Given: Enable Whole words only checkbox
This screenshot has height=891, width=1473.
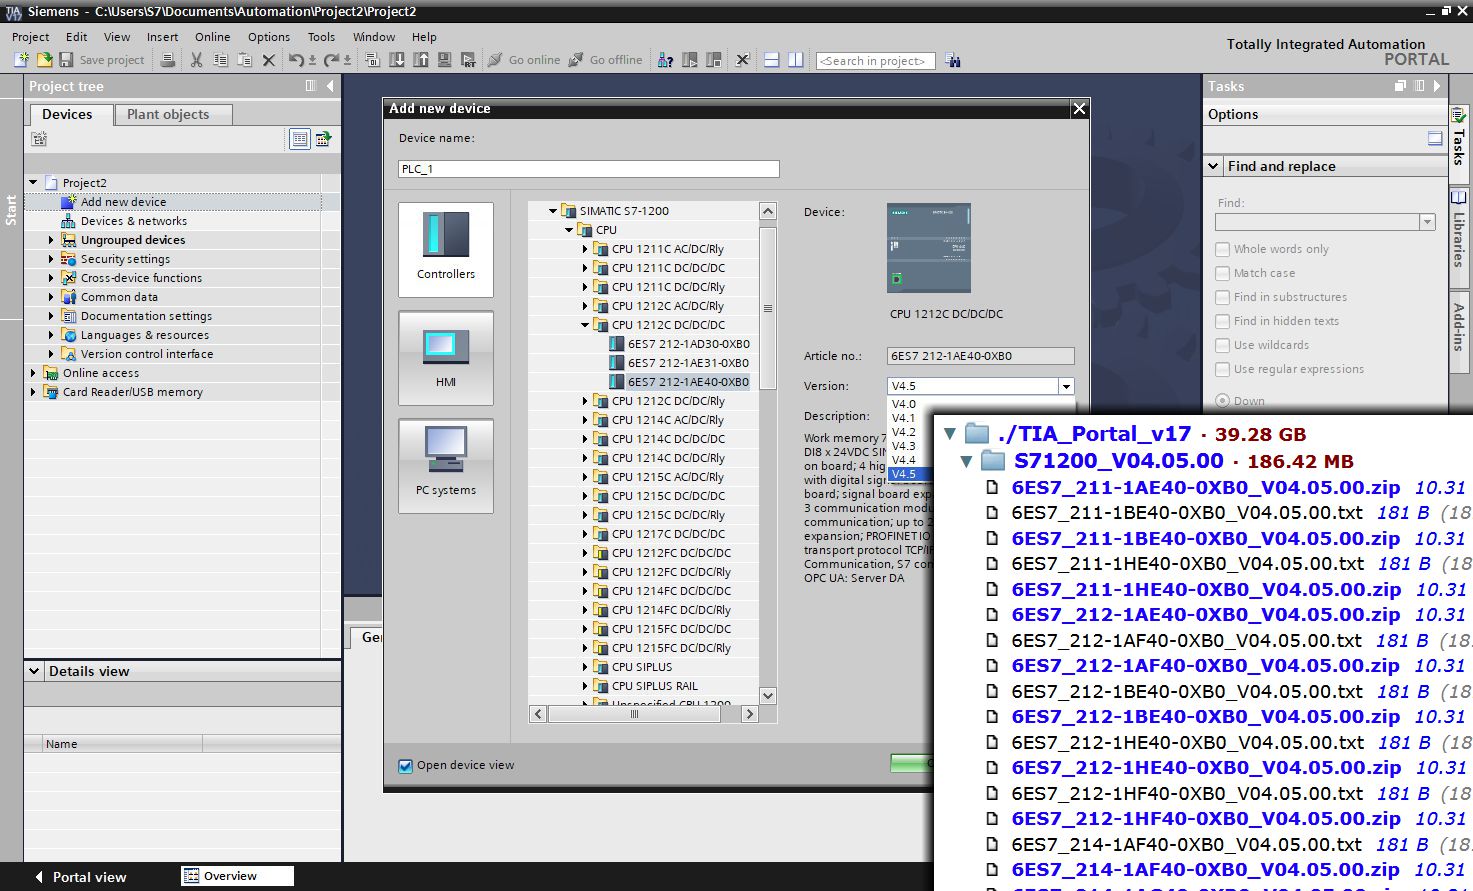Looking at the screenshot, I should [1222, 249].
